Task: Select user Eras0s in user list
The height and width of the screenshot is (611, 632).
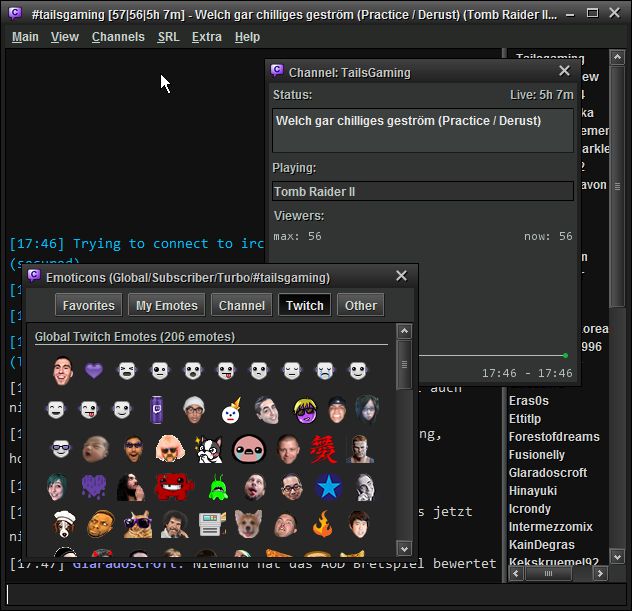Action: coord(528,401)
